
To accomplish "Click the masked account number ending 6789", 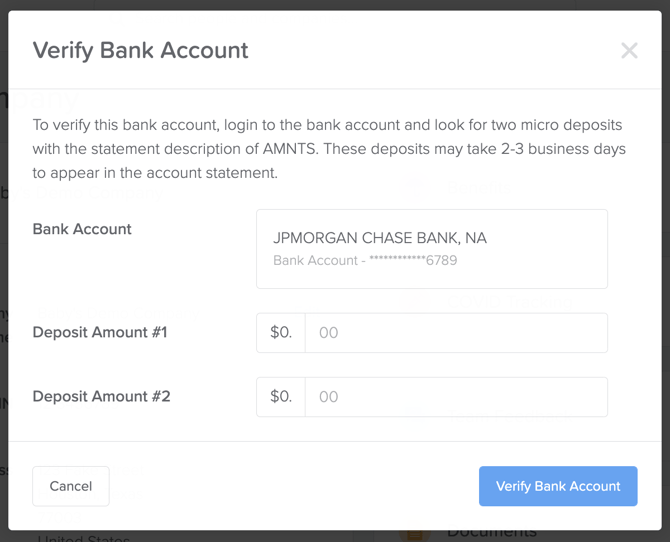I will 413,260.
